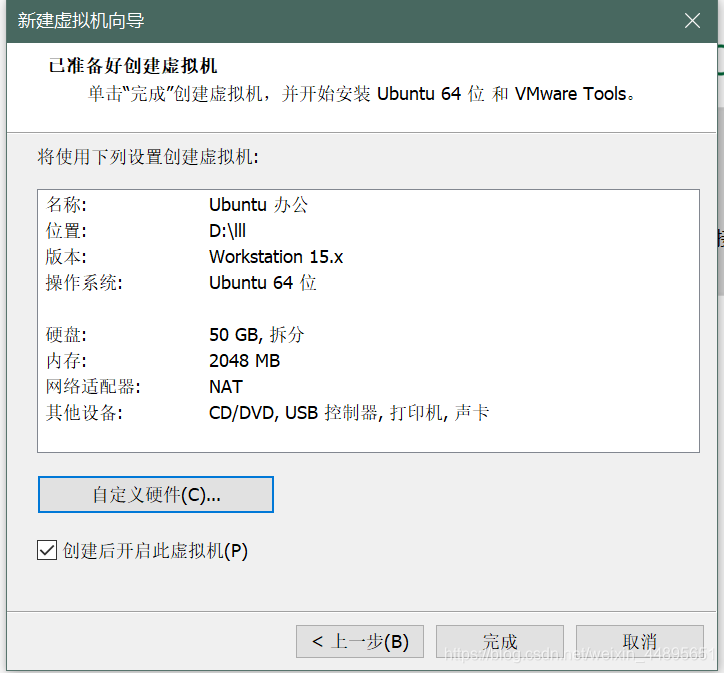This screenshot has width=724, height=673.
Task: Go back with < 上一步(B) button
Action: [360, 642]
